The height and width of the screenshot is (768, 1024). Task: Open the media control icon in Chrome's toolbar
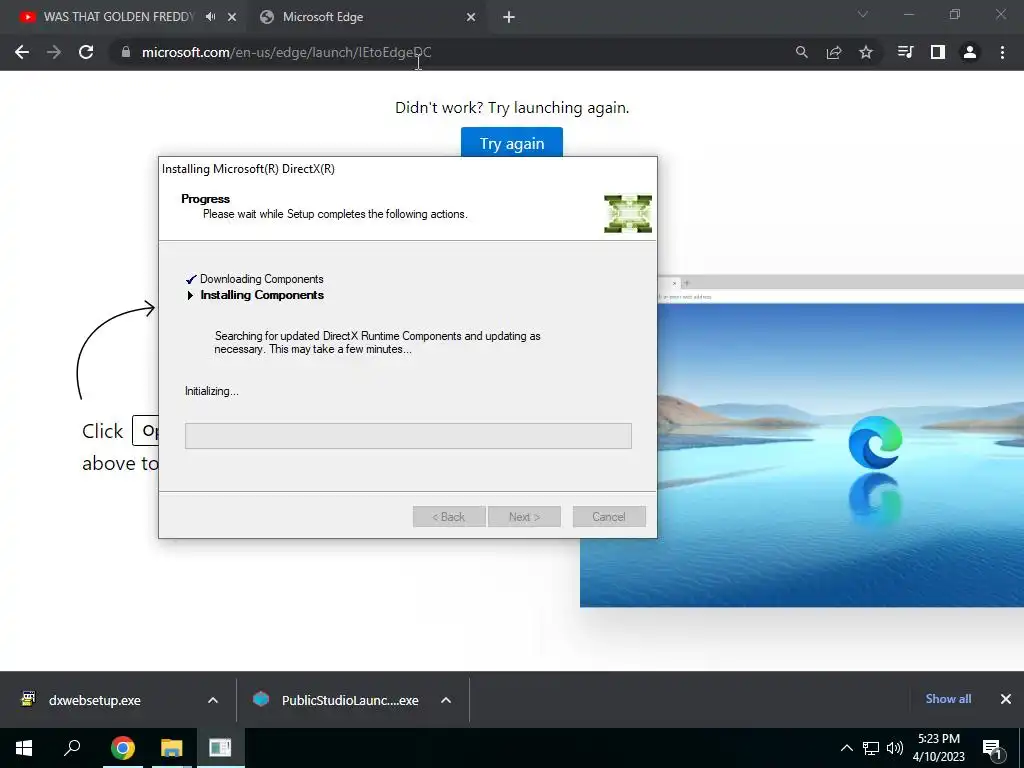[x=905, y=52]
